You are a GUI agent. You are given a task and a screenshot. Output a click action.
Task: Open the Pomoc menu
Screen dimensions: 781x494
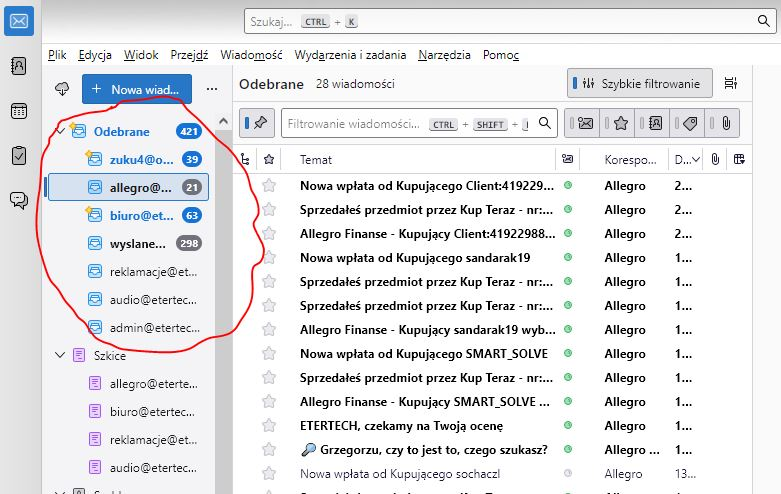coord(501,55)
